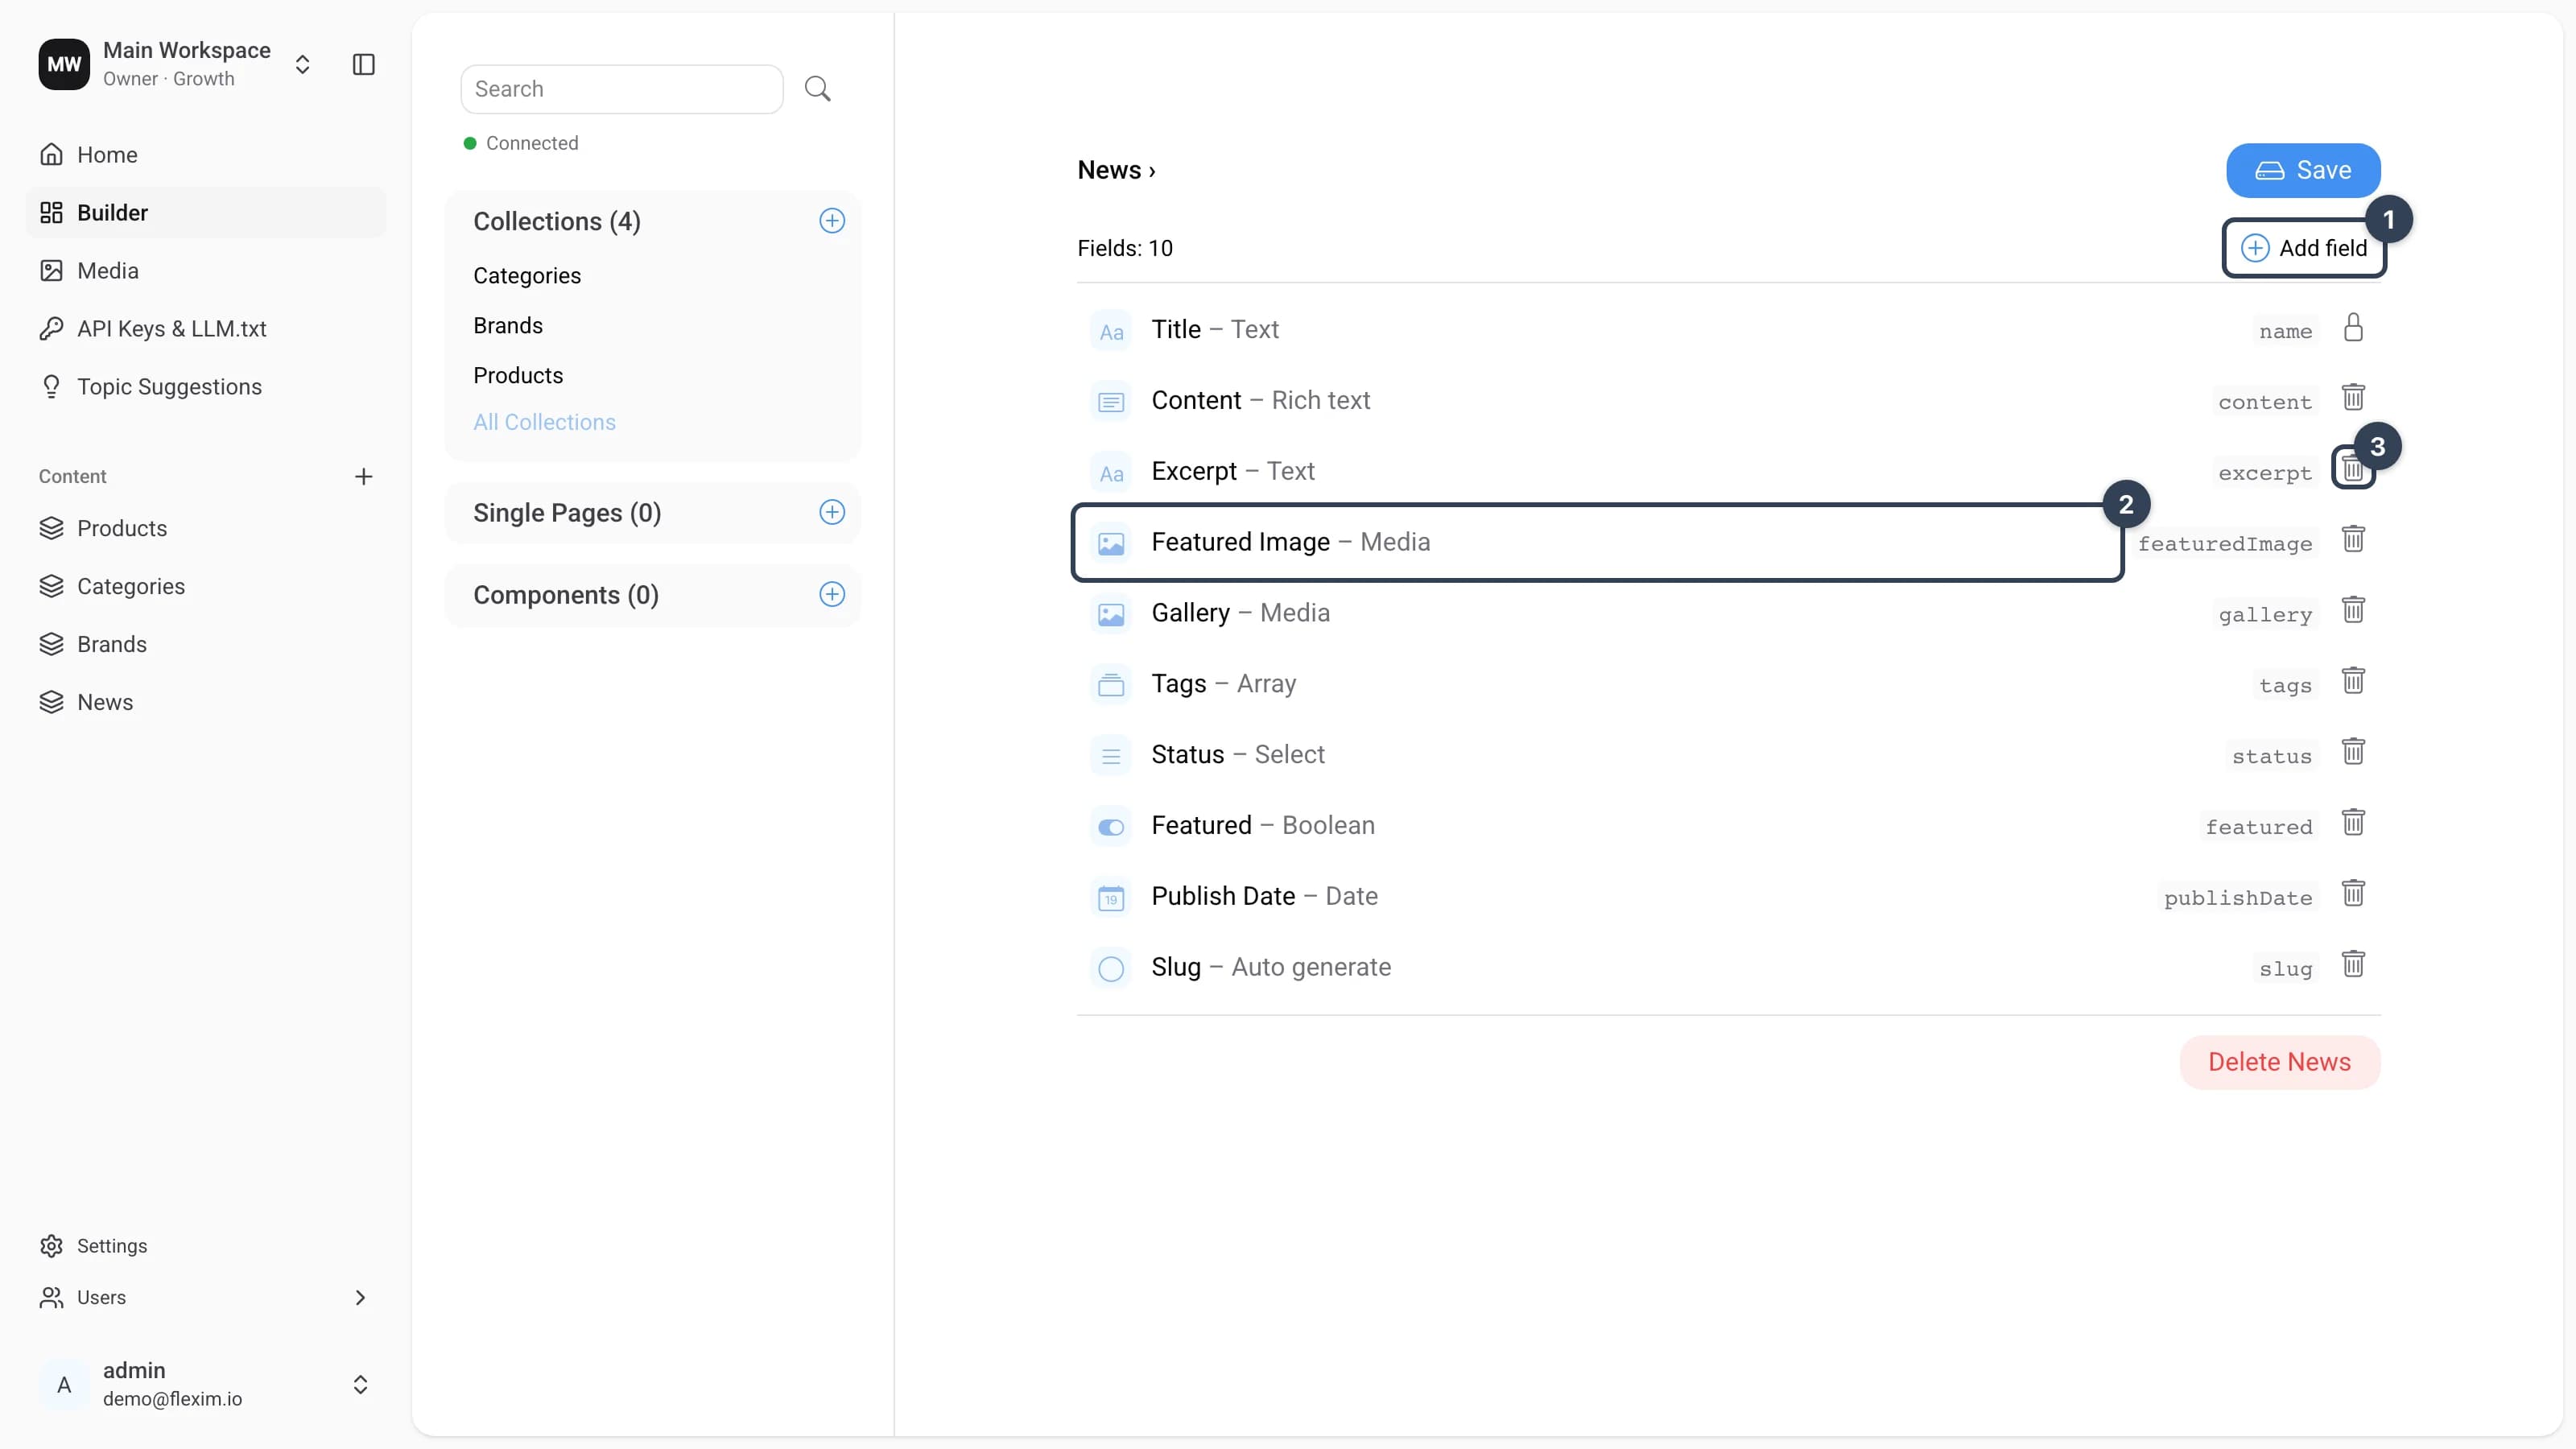
Task: Click the array icon for Tags field
Action: [1111, 685]
